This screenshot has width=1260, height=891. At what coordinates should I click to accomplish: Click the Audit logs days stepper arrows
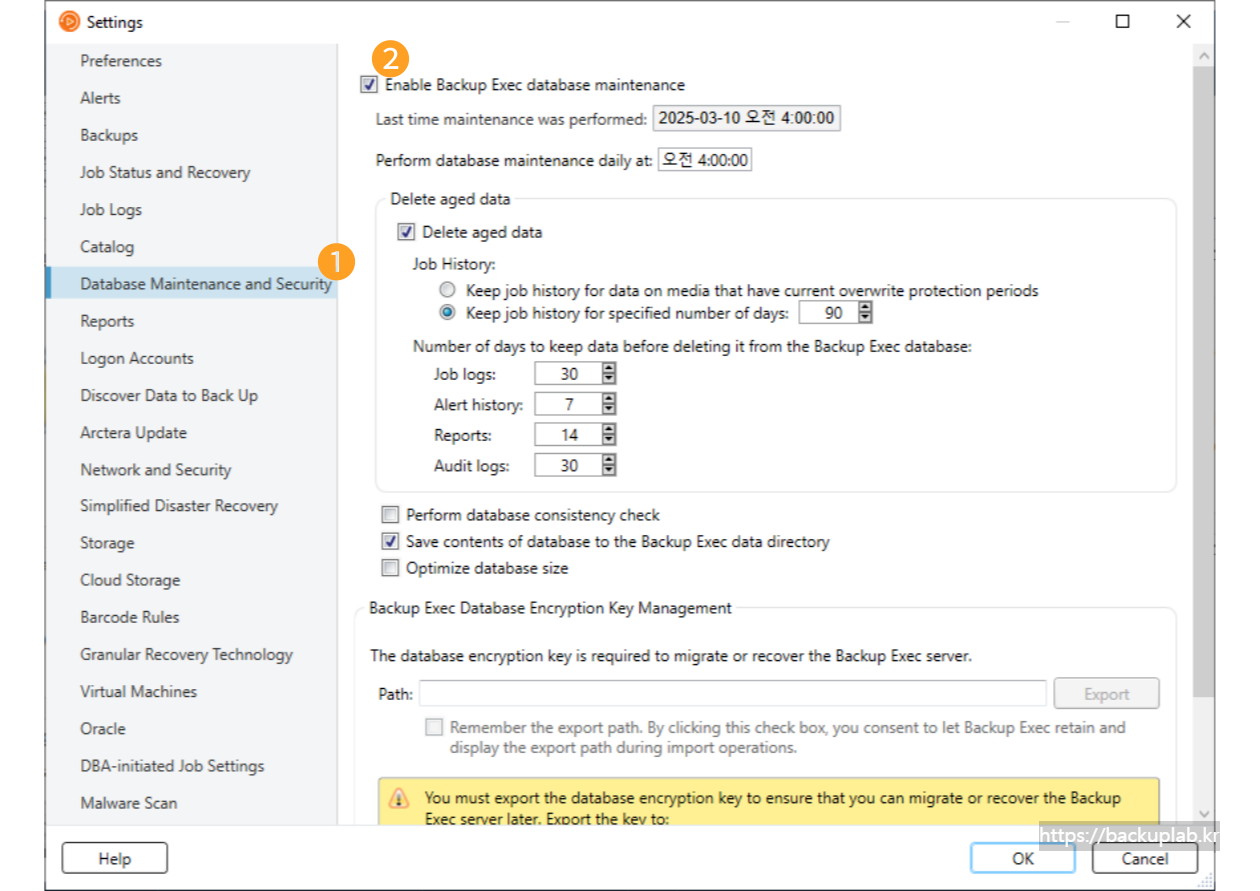click(609, 465)
